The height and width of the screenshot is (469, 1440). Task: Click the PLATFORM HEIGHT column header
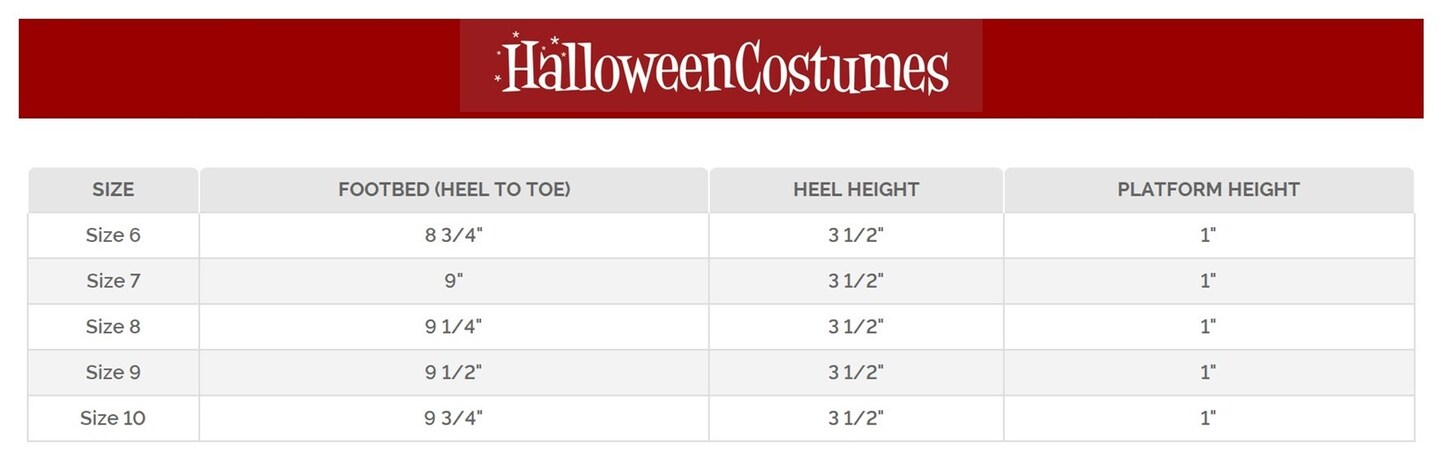1208,189
